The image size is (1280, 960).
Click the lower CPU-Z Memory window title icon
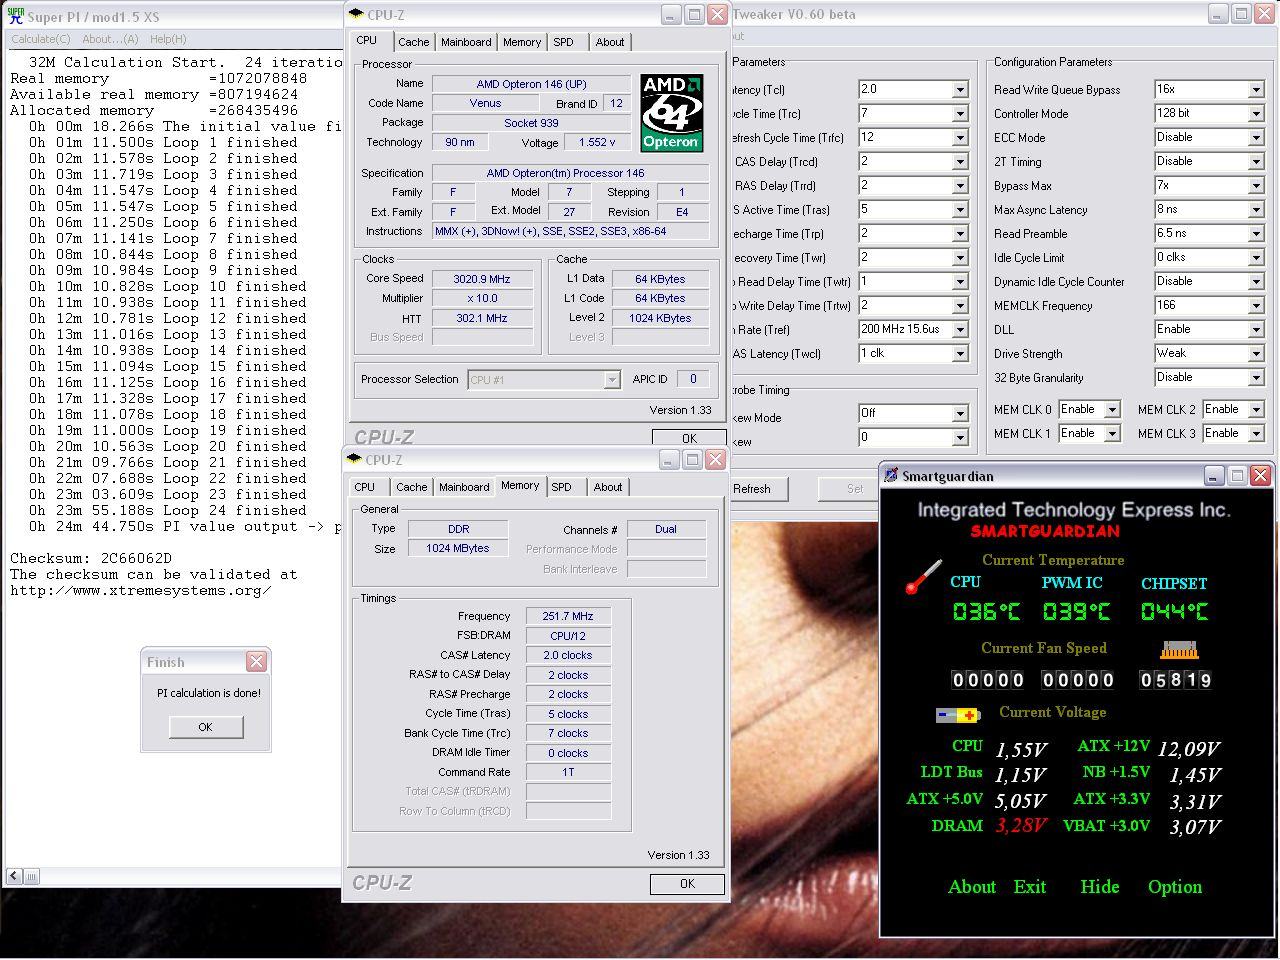click(x=355, y=460)
